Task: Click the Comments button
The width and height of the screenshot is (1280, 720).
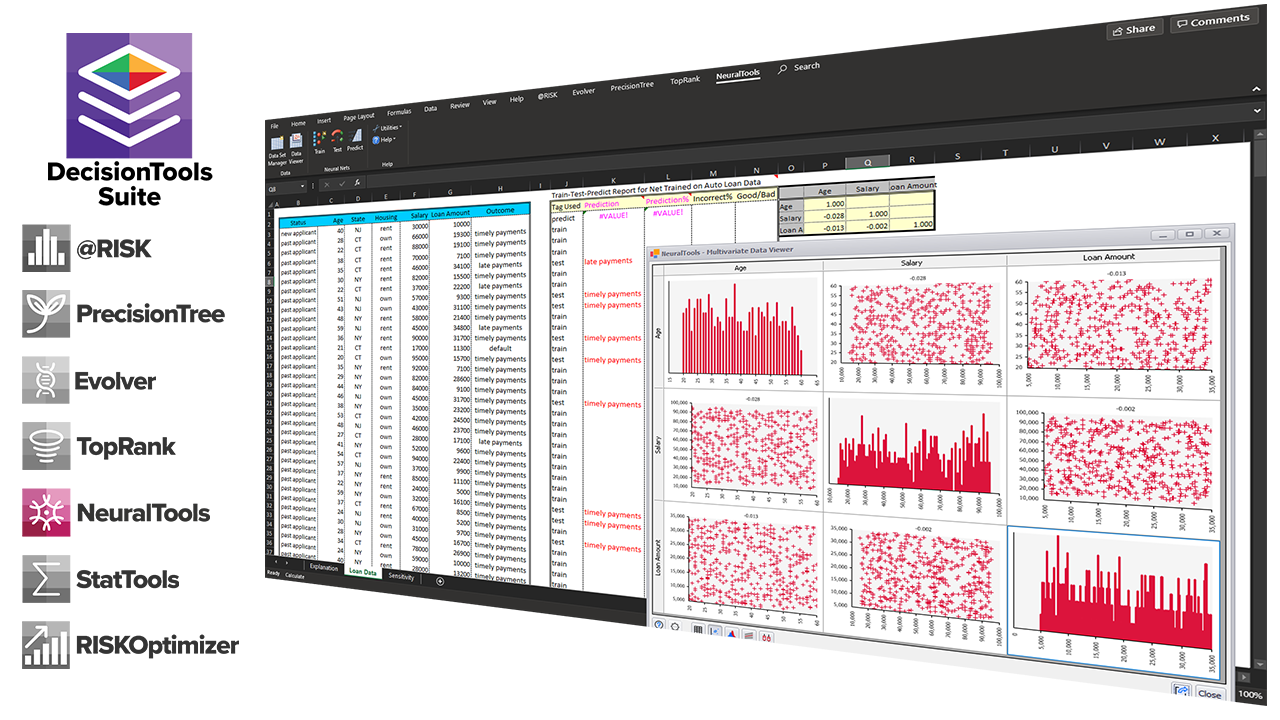Action: [x=1212, y=21]
